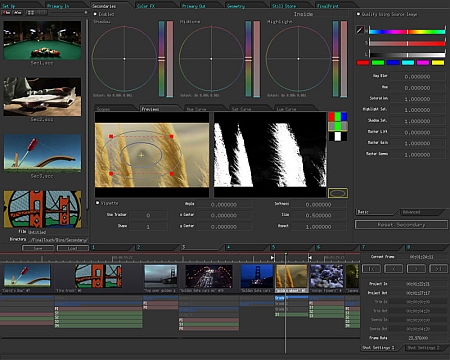Screen dimensions: 450x360
Task: Click the Hue qualifier range slider
Action: point(407,32)
